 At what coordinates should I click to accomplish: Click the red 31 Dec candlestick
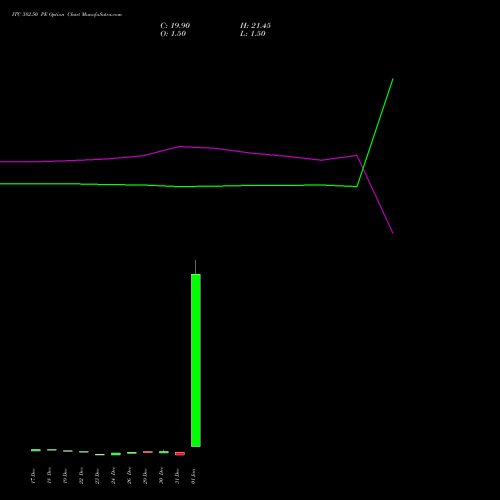coord(180,454)
